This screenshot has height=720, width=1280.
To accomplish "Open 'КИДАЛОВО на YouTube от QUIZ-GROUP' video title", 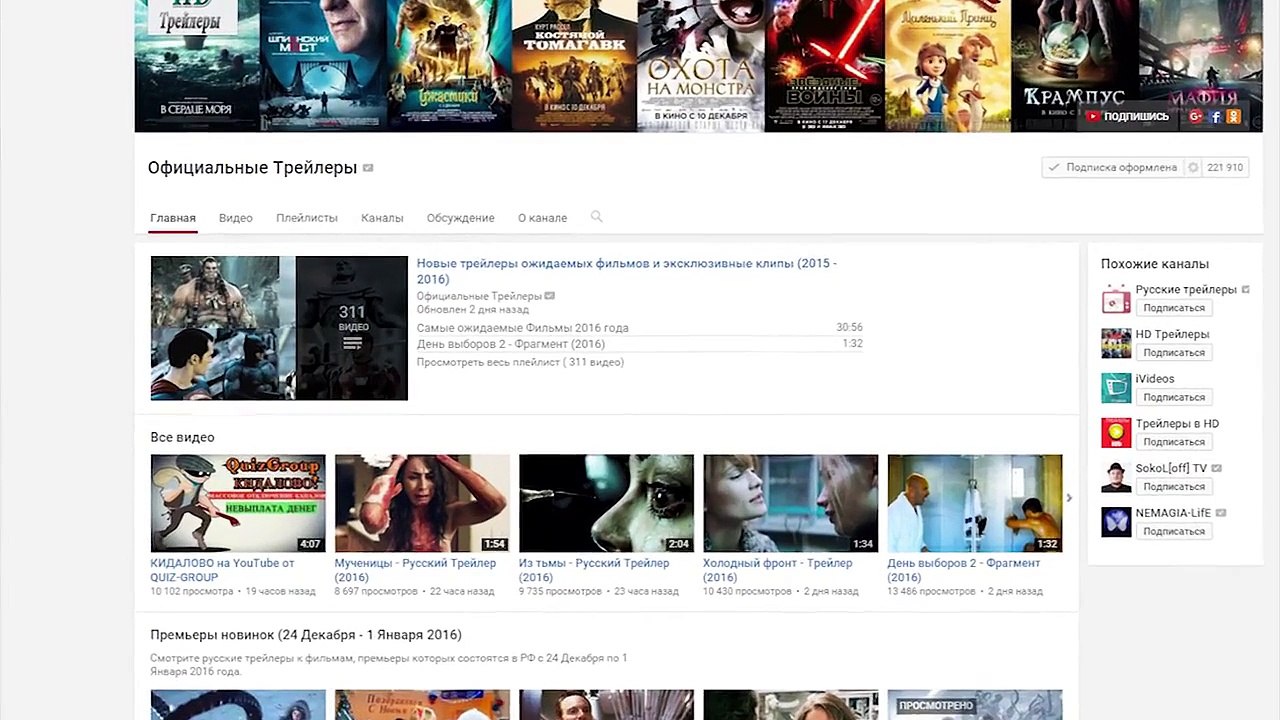I will [223, 570].
